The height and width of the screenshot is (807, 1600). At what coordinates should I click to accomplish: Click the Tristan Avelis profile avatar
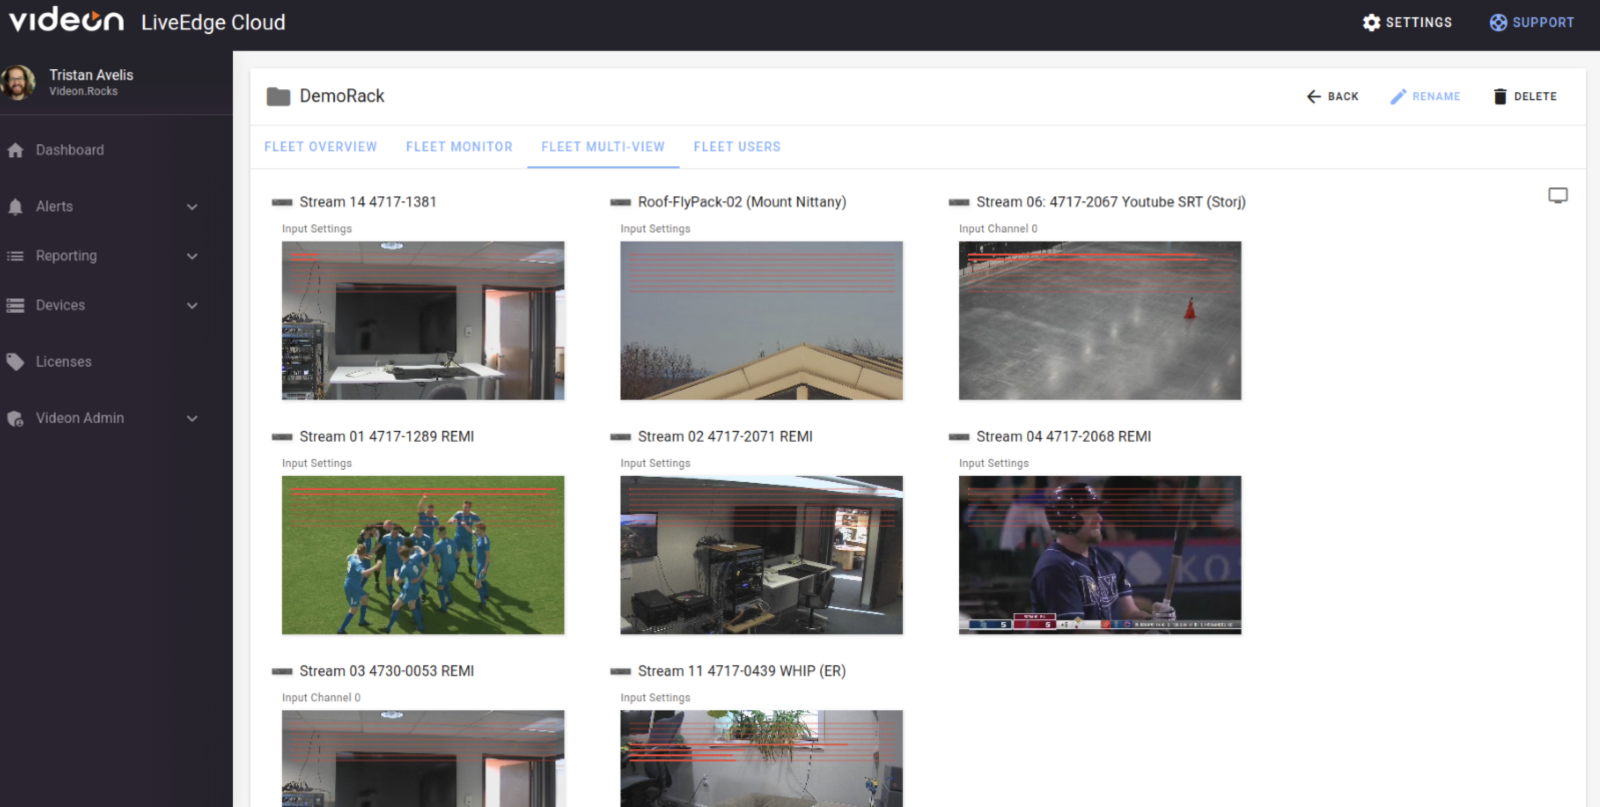(x=18, y=82)
